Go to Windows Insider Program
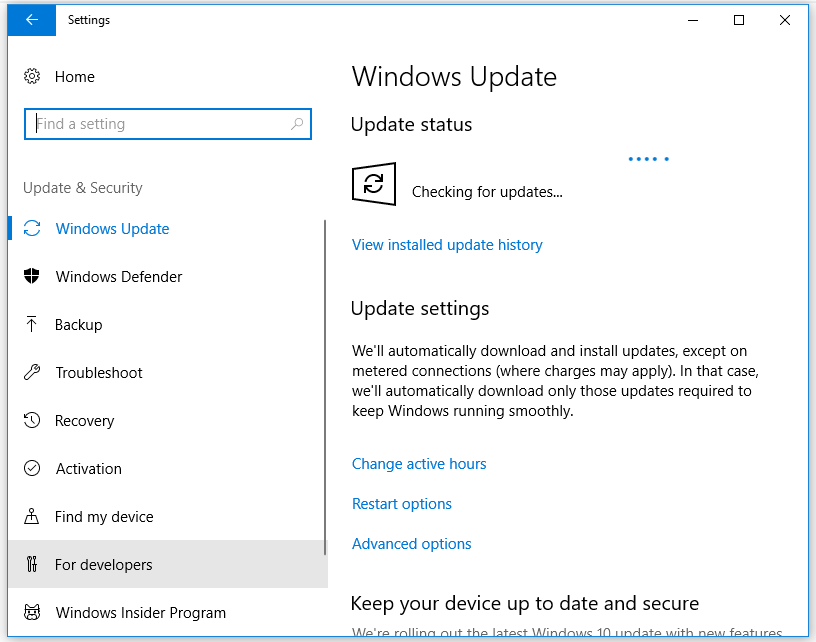The width and height of the screenshot is (816, 642). click(x=168, y=612)
